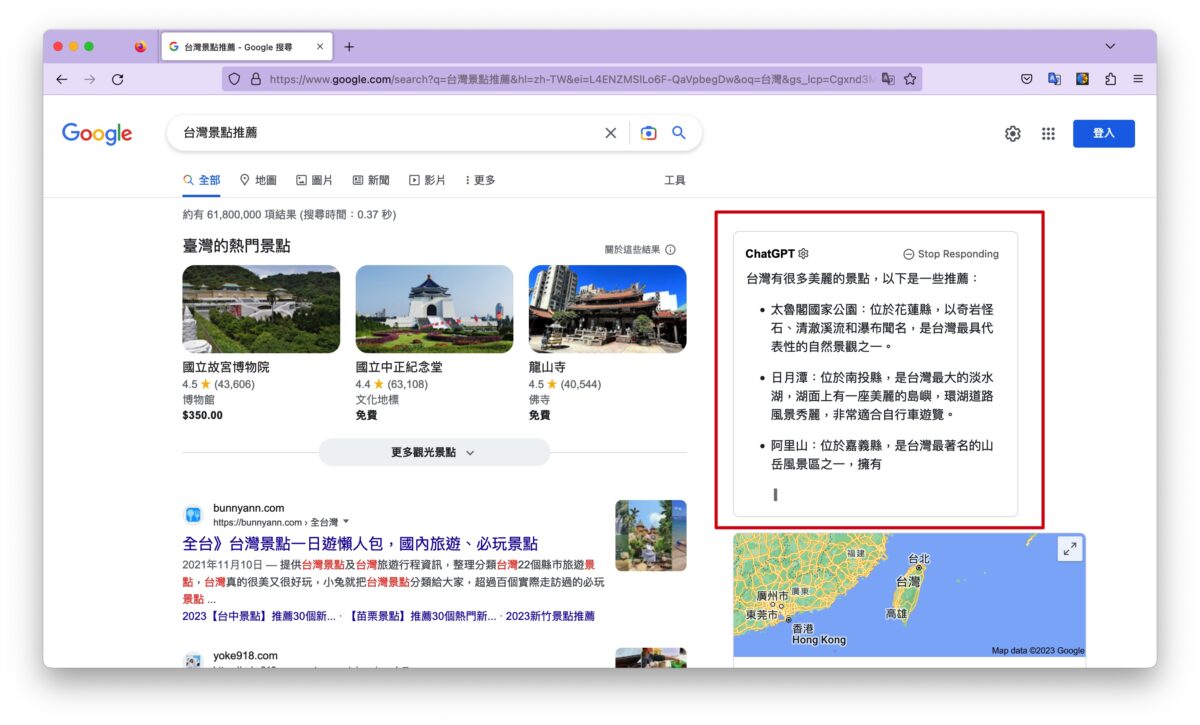Reload the page with the refresh icon
Screen dimensions: 1200x725
coord(118,79)
